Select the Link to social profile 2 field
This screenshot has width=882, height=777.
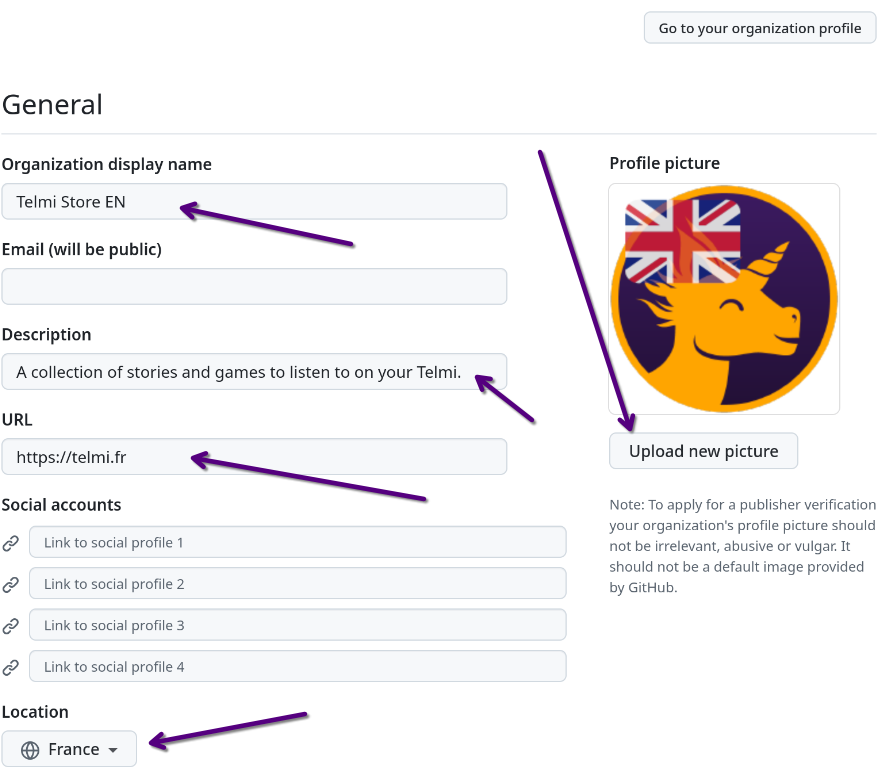297,584
